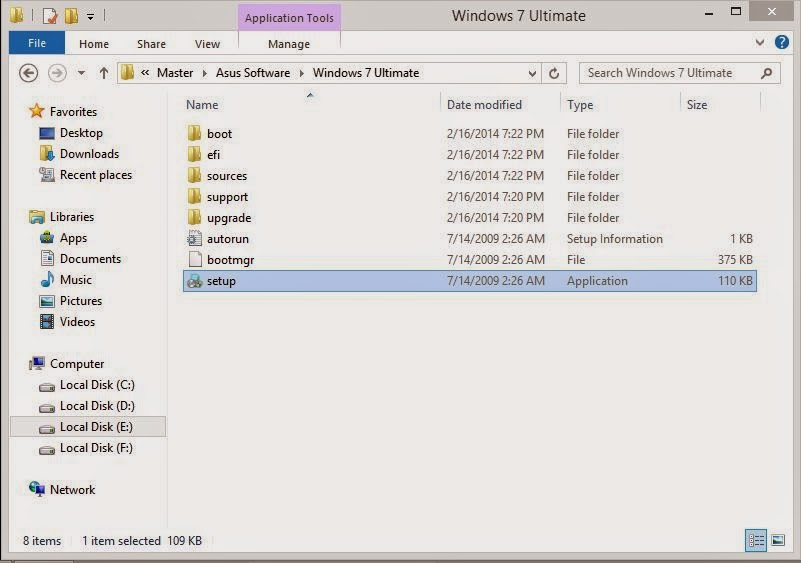Select the autorun setup information file icon

point(194,239)
